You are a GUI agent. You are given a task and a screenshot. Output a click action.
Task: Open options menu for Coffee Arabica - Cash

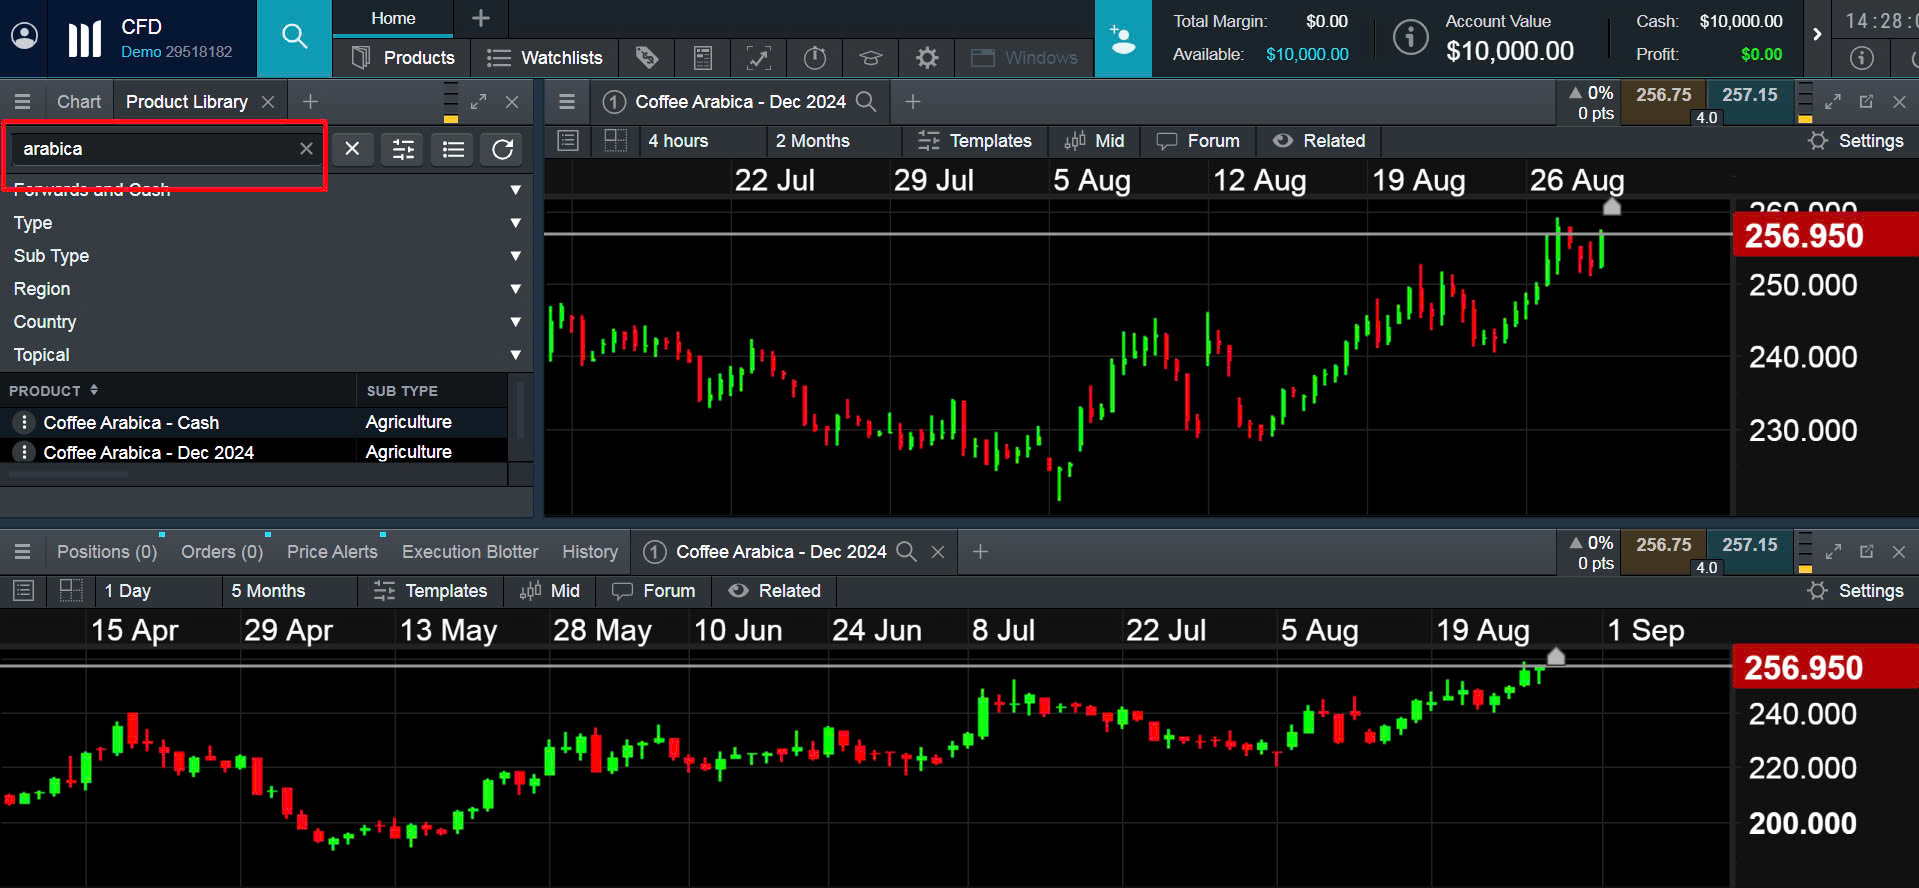[24, 422]
